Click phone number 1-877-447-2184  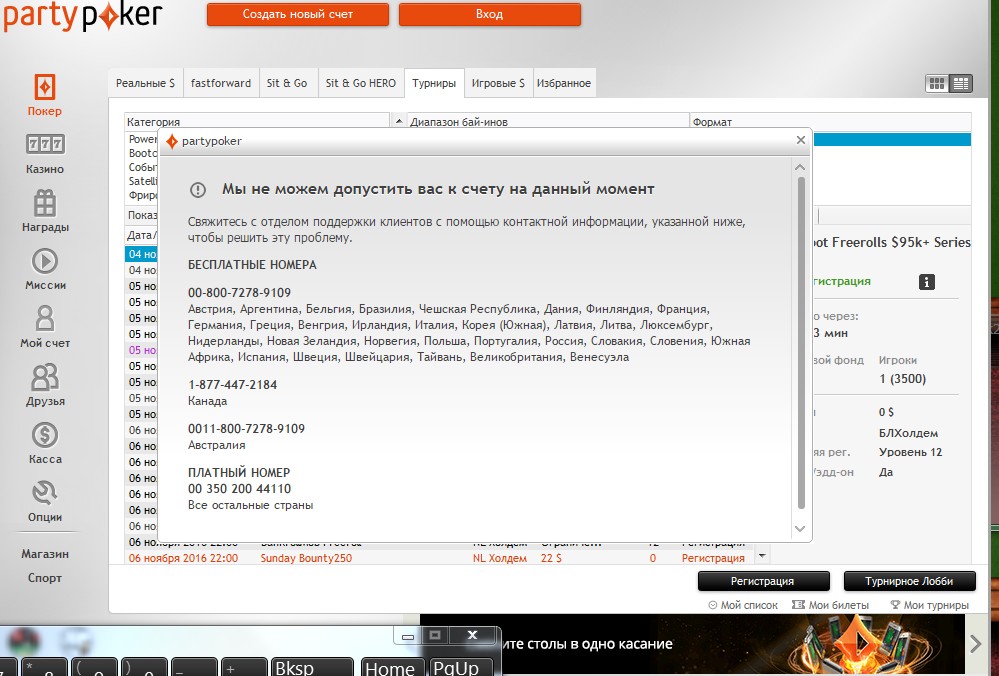(232, 385)
